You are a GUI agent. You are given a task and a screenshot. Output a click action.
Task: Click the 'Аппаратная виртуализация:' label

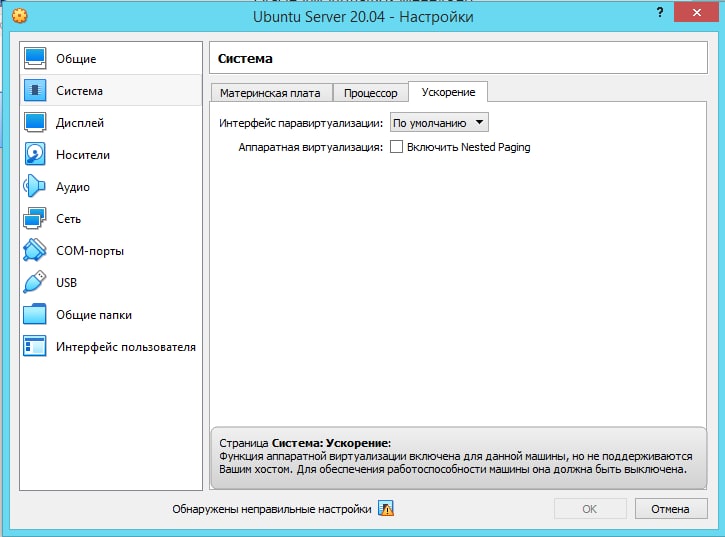[x=311, y=147]
